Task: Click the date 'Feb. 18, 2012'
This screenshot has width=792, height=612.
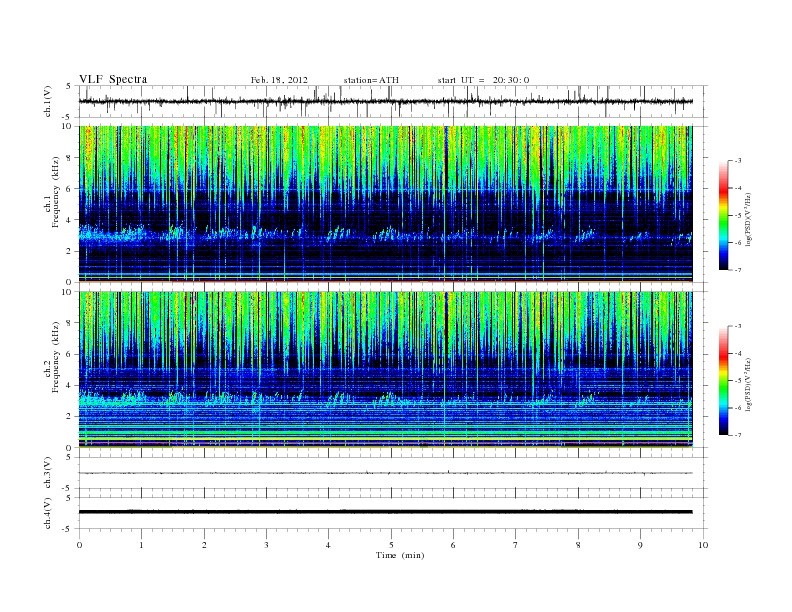Action: point(279,80)
